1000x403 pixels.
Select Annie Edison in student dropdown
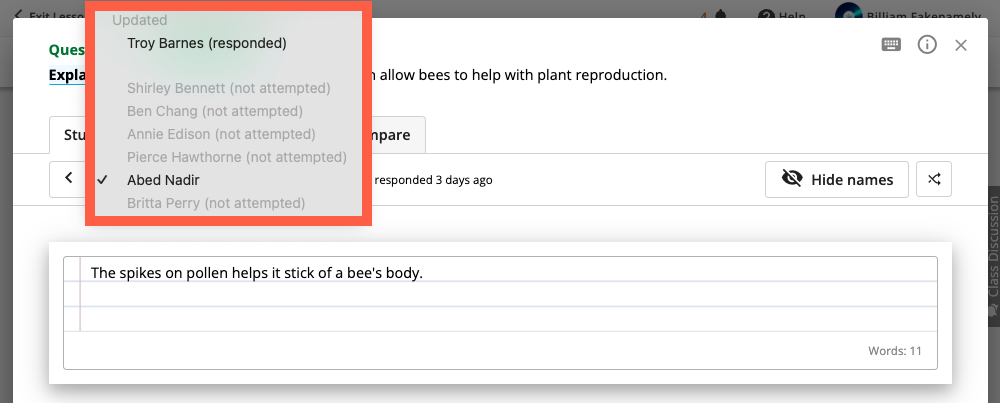(x=220, y=134)
